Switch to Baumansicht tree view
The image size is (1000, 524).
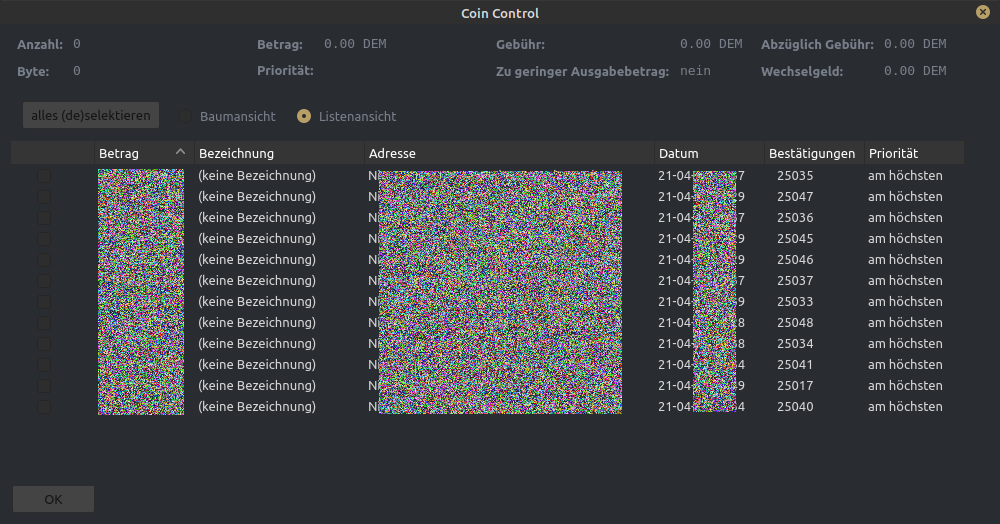(186, 116)
